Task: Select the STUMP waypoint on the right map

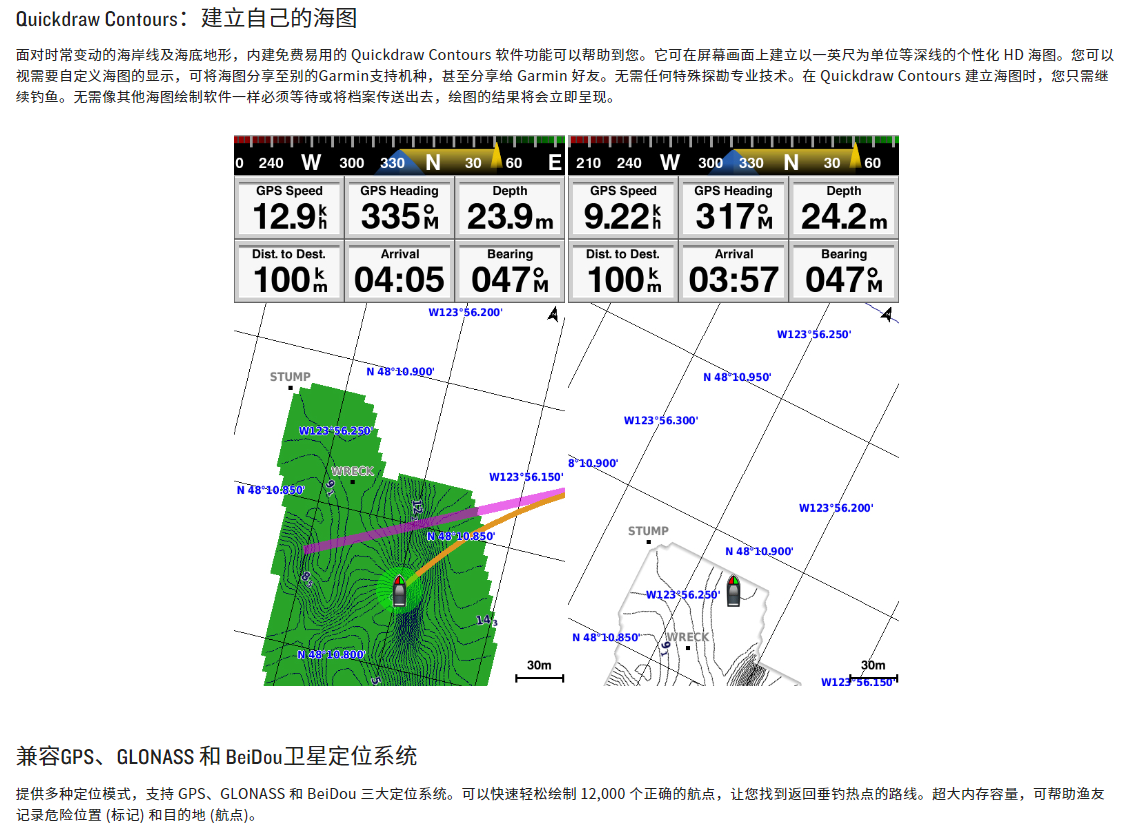Action: (648, 532)
